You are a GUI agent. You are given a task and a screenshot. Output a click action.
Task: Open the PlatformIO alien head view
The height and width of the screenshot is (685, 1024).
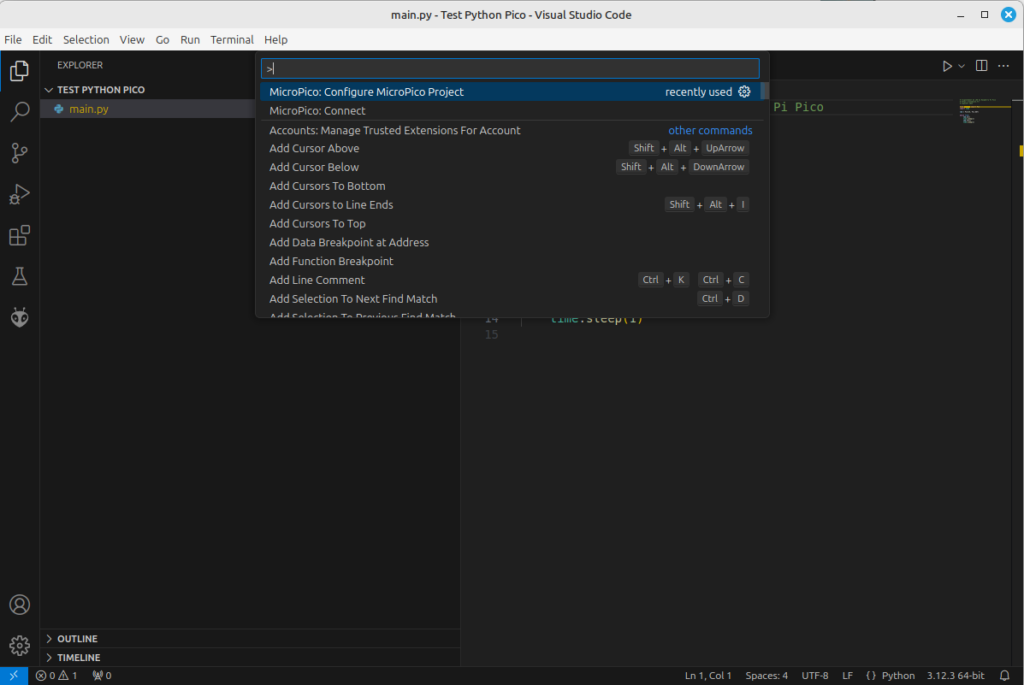click(20, 317)
